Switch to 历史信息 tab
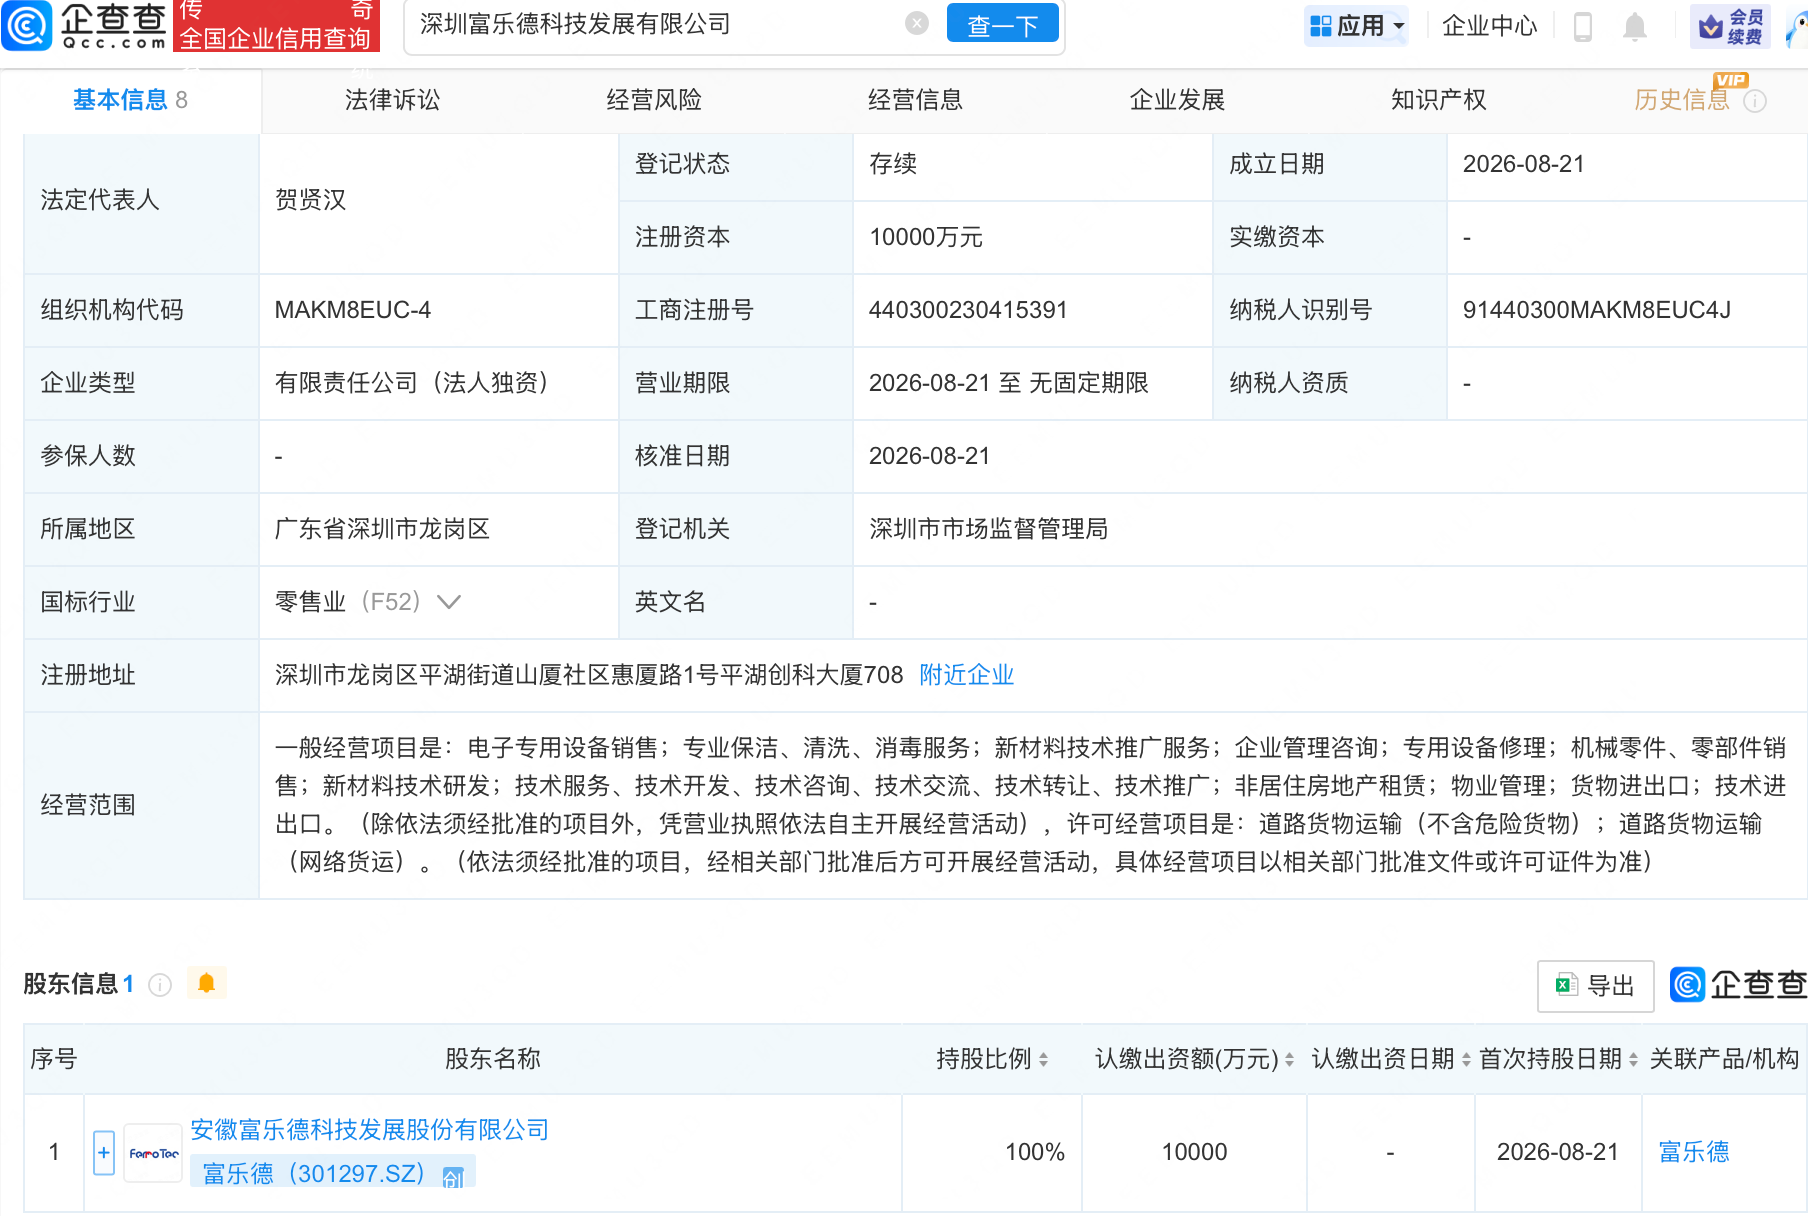The image size is (1808, 1216). pos(1681,100)
